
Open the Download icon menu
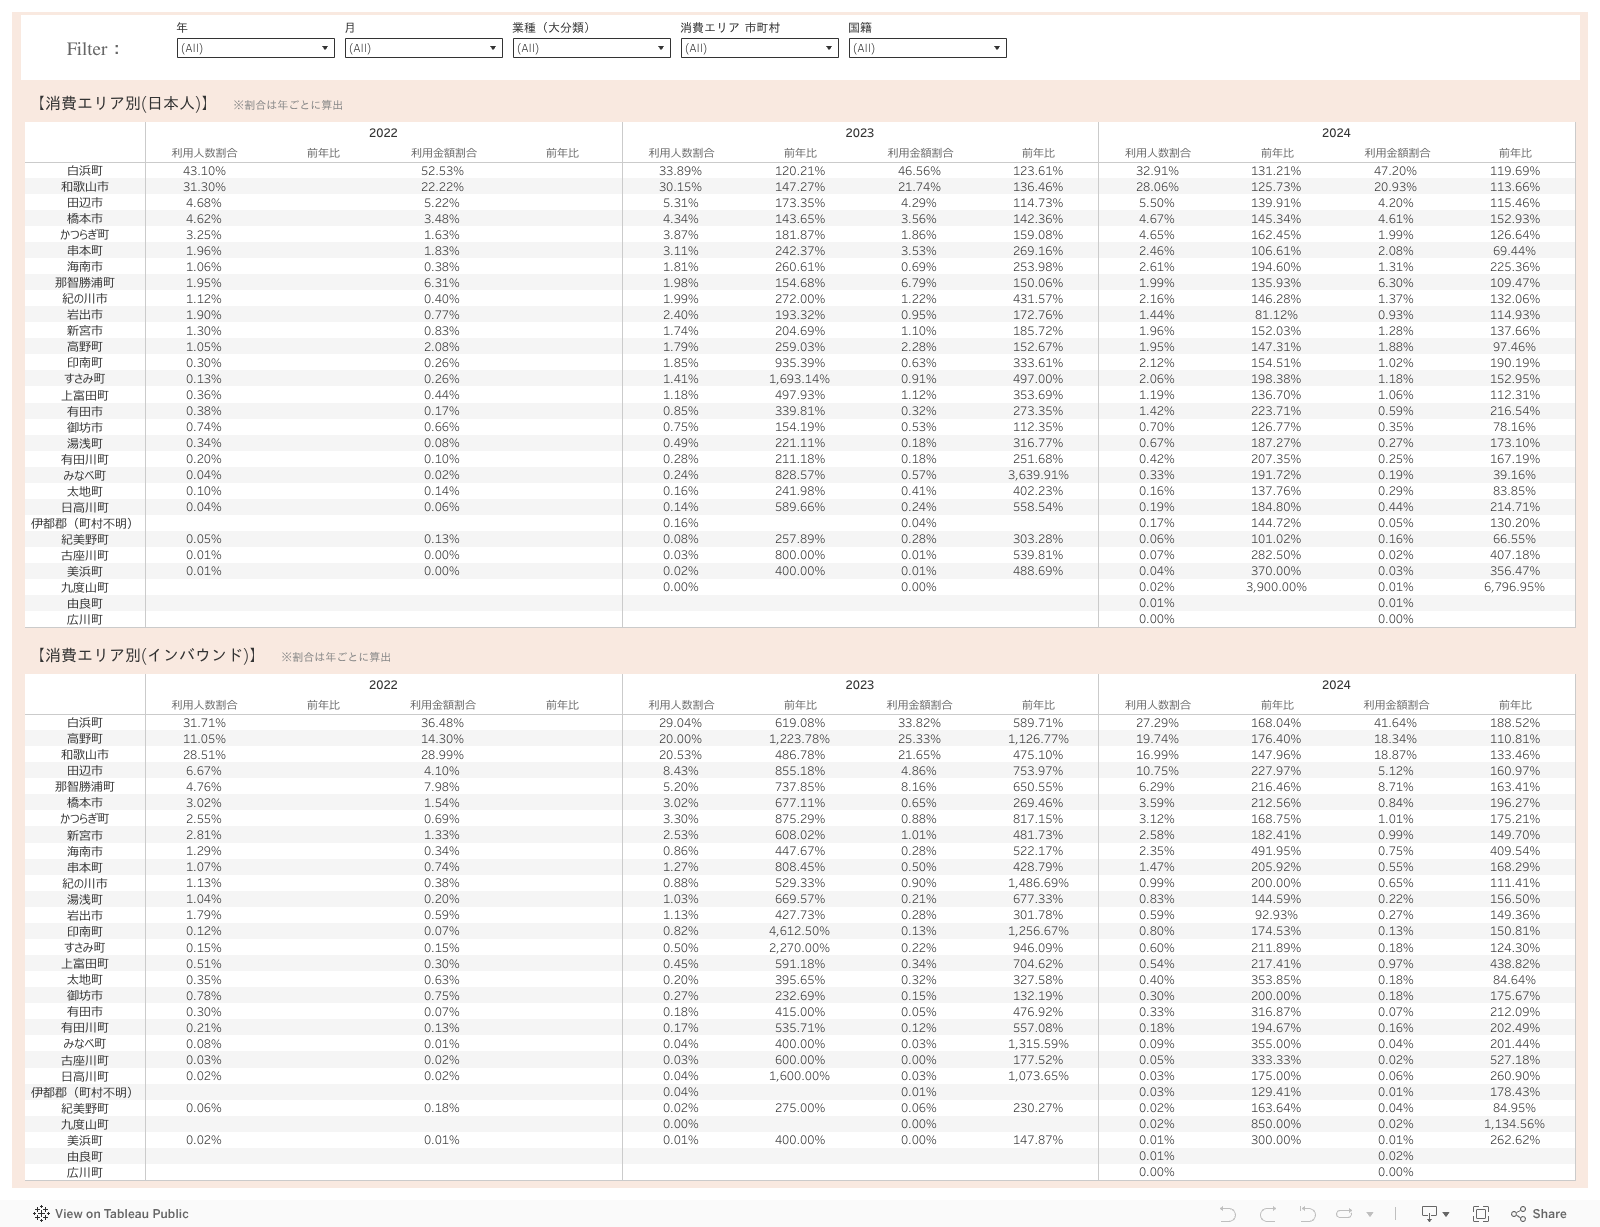click(x=1435, y=1214)
